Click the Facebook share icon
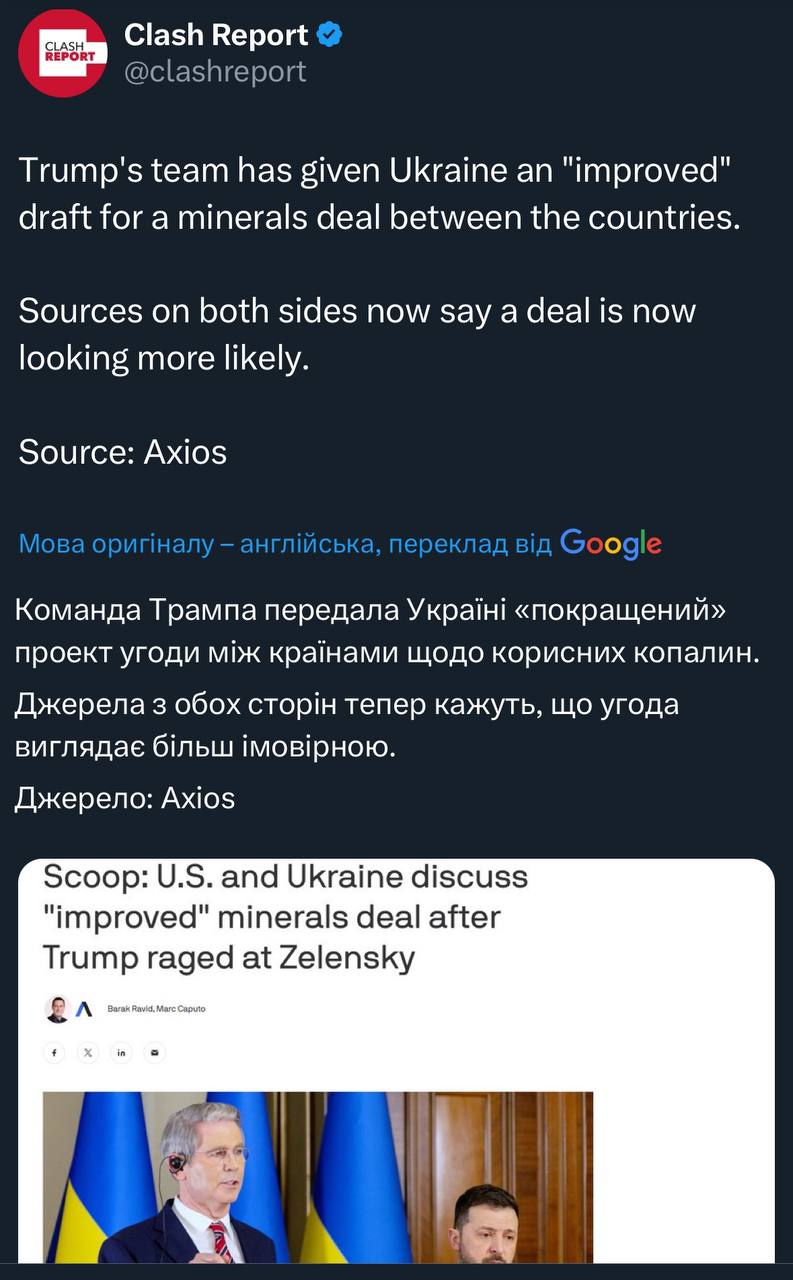The width and height of the screenshot is (793, 1280). click(55, 1052)
